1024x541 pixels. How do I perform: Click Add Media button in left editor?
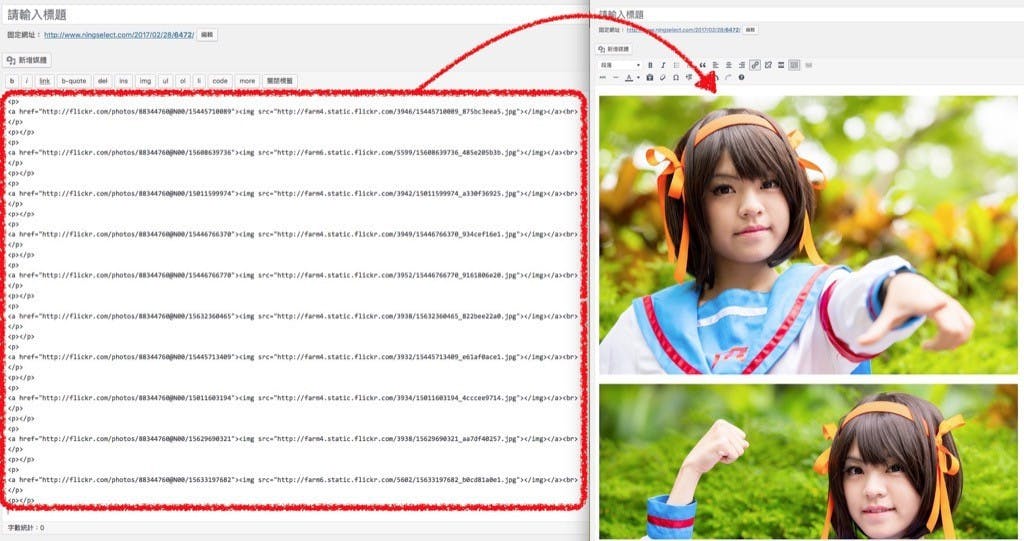[27, 60]
